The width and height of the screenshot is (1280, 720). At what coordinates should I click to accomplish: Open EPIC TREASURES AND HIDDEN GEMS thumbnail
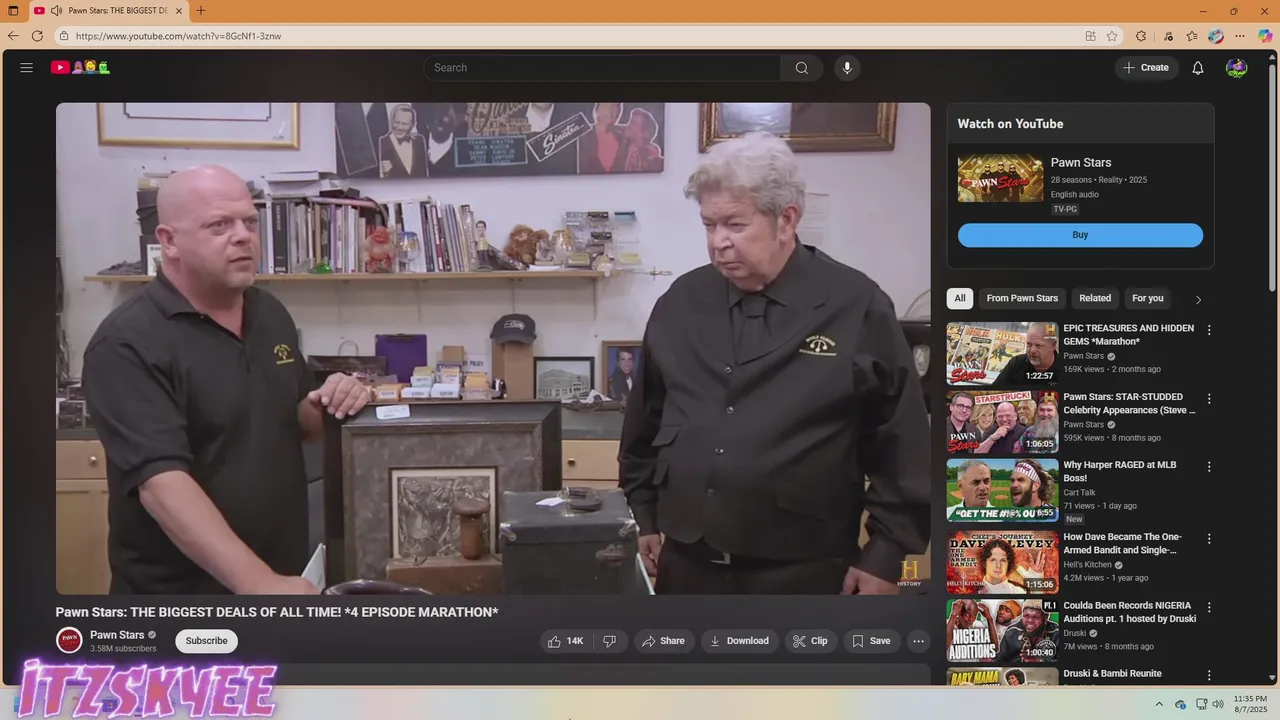coord(1002,354)
